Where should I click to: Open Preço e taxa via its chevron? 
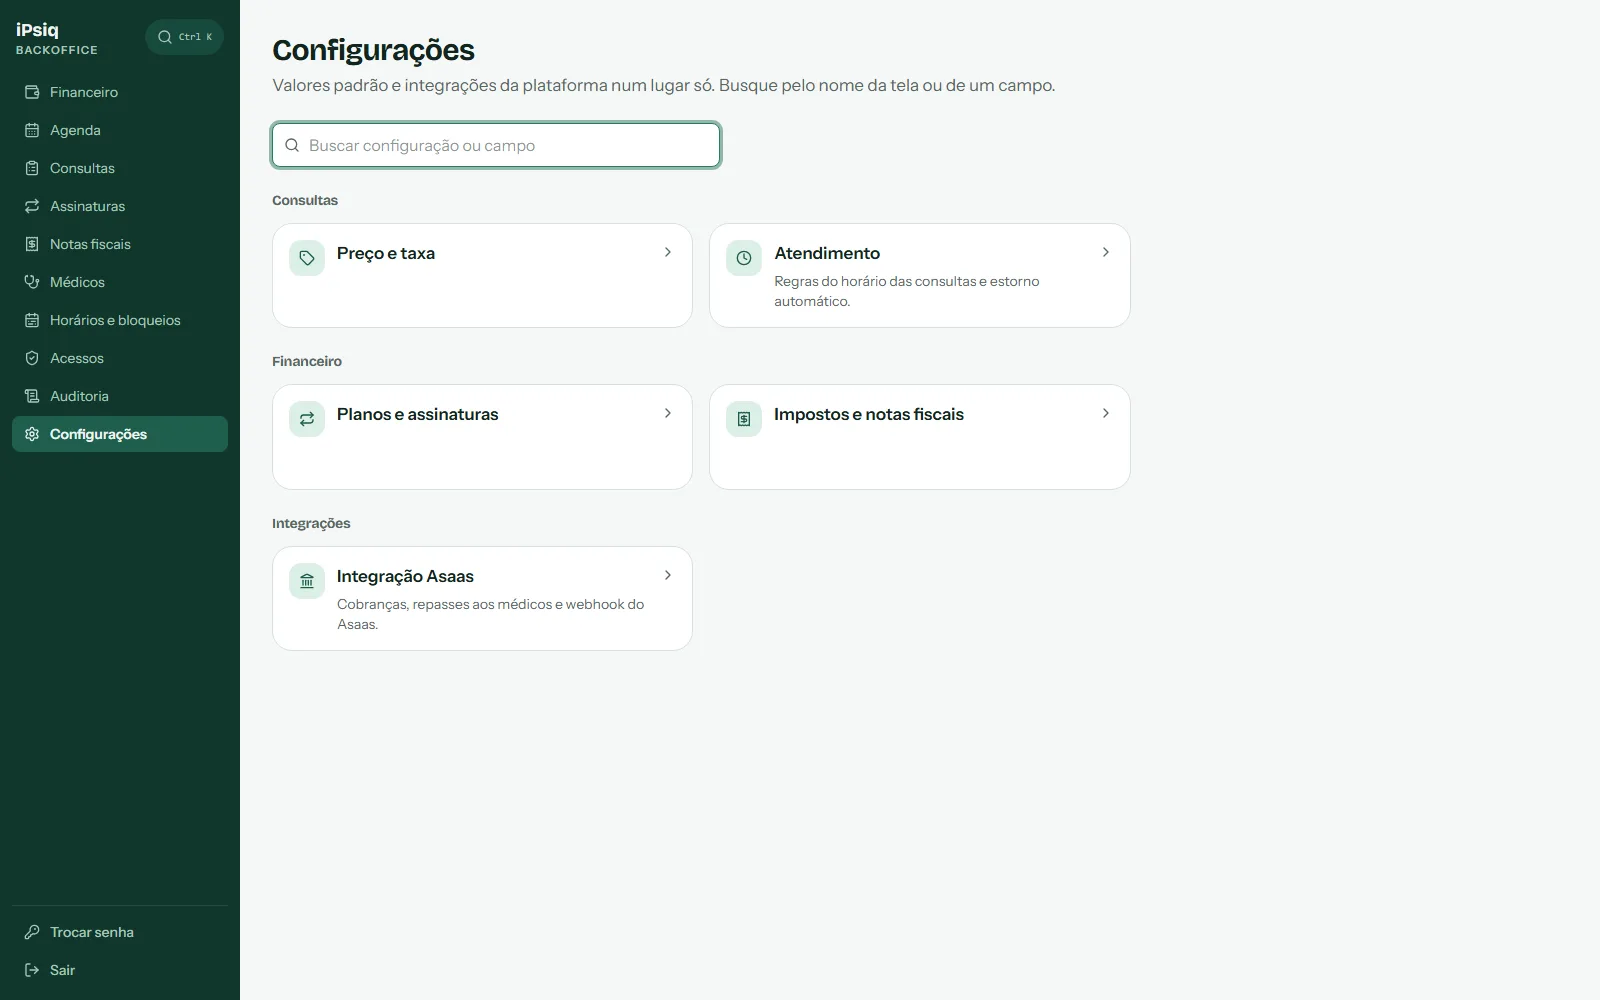point(668,252)
